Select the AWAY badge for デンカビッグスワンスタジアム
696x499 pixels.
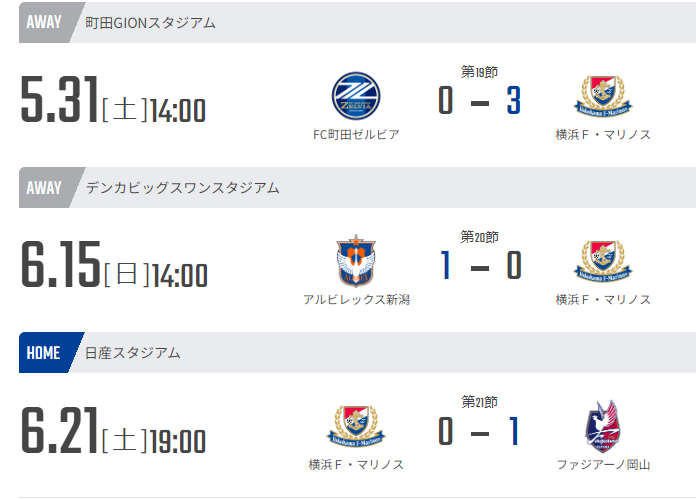[42, 187]
